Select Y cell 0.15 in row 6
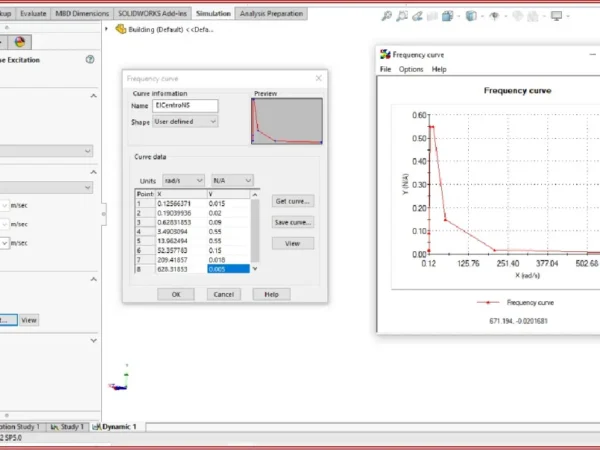Viewport: 600px width, 450px height. 228,250
